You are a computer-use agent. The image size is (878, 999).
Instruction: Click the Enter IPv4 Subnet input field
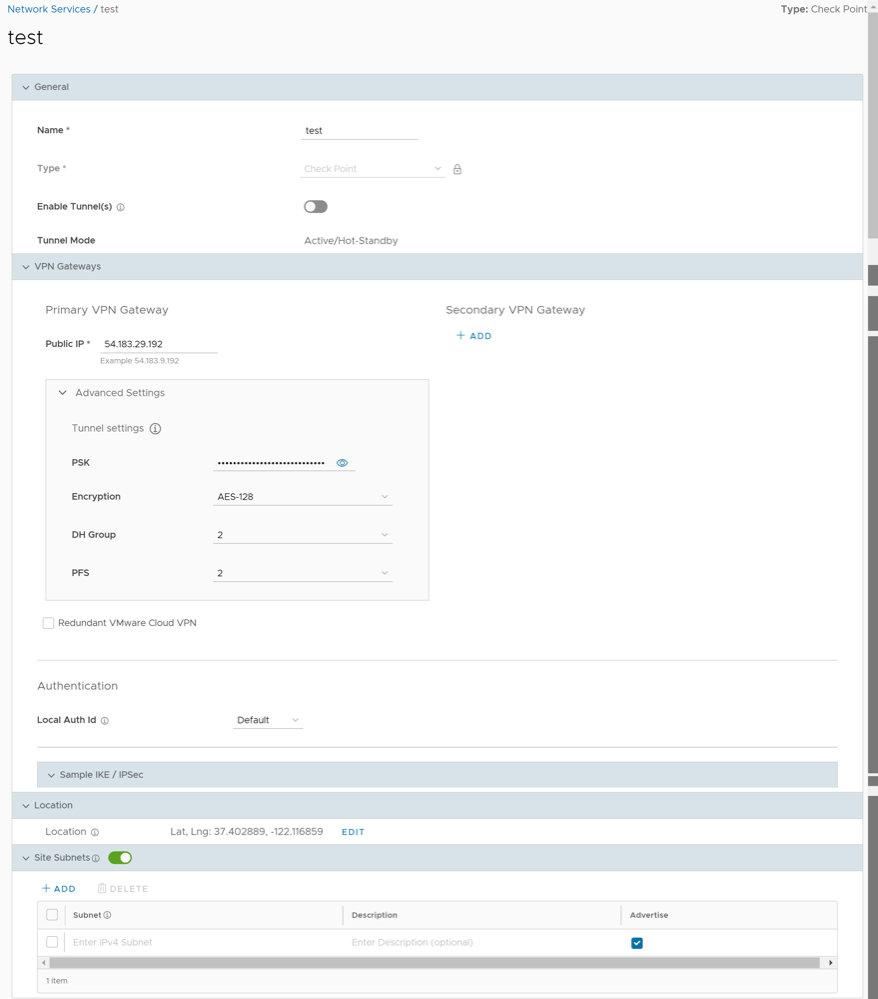(200, 942)
